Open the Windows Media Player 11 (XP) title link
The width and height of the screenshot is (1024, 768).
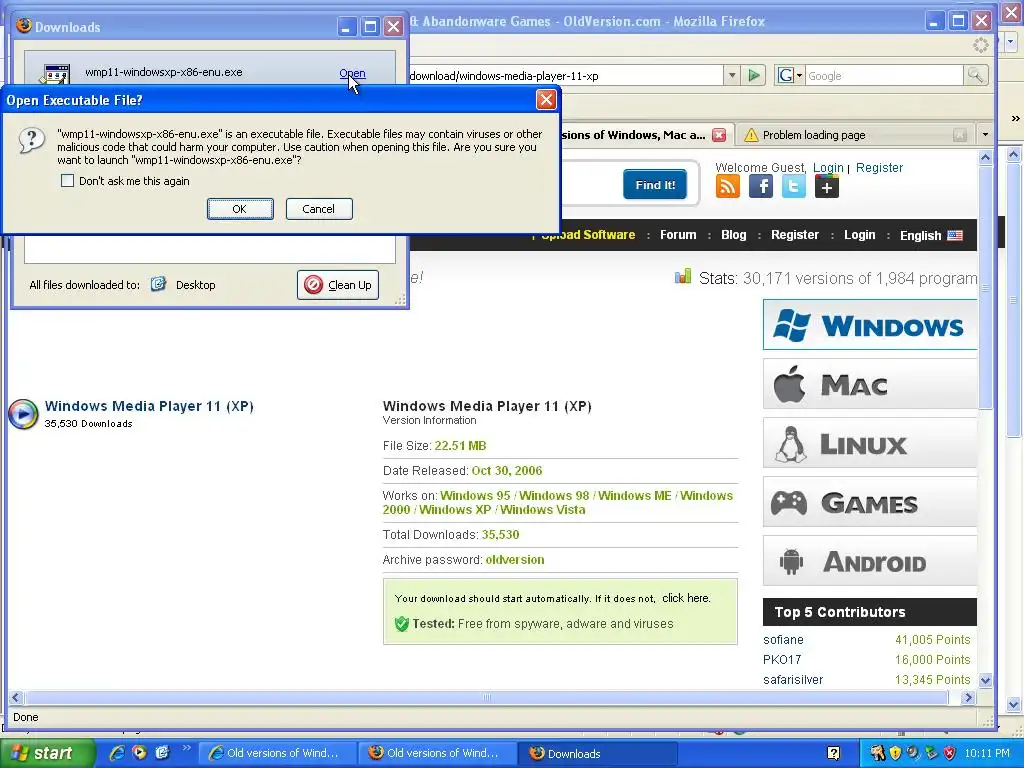pos(149,406)
